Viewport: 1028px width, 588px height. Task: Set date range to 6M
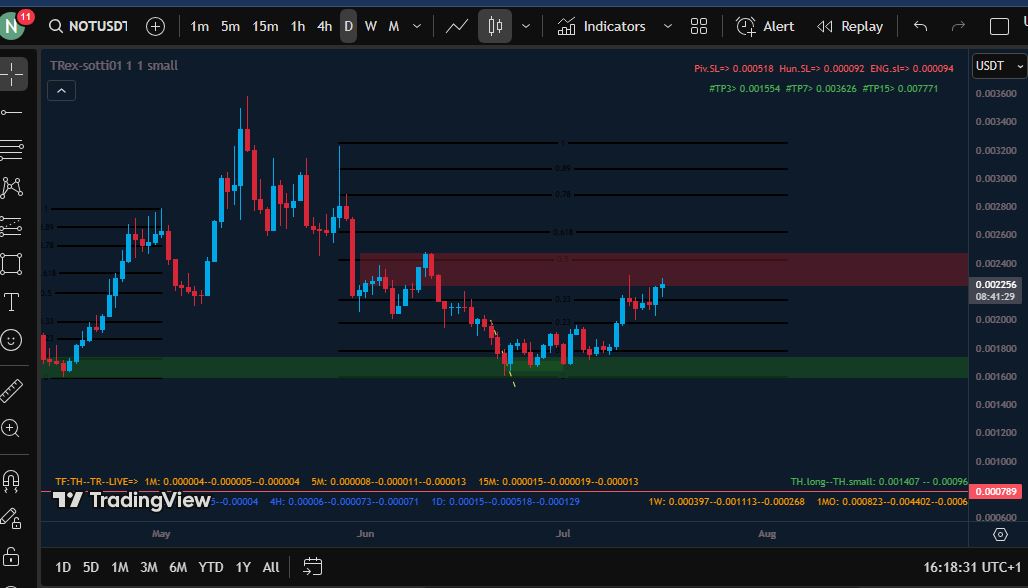(x=178, y=567)
